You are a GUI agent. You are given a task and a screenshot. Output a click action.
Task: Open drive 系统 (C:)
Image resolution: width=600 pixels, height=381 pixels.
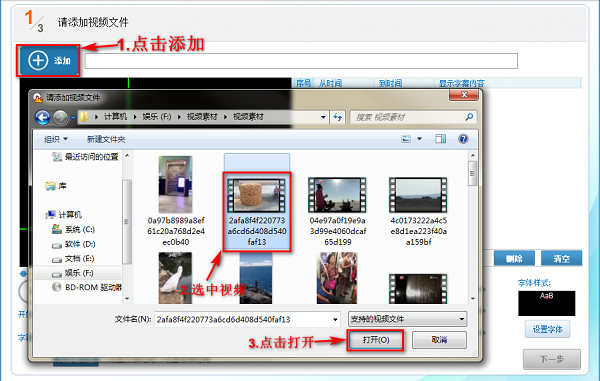pos(73,229)
